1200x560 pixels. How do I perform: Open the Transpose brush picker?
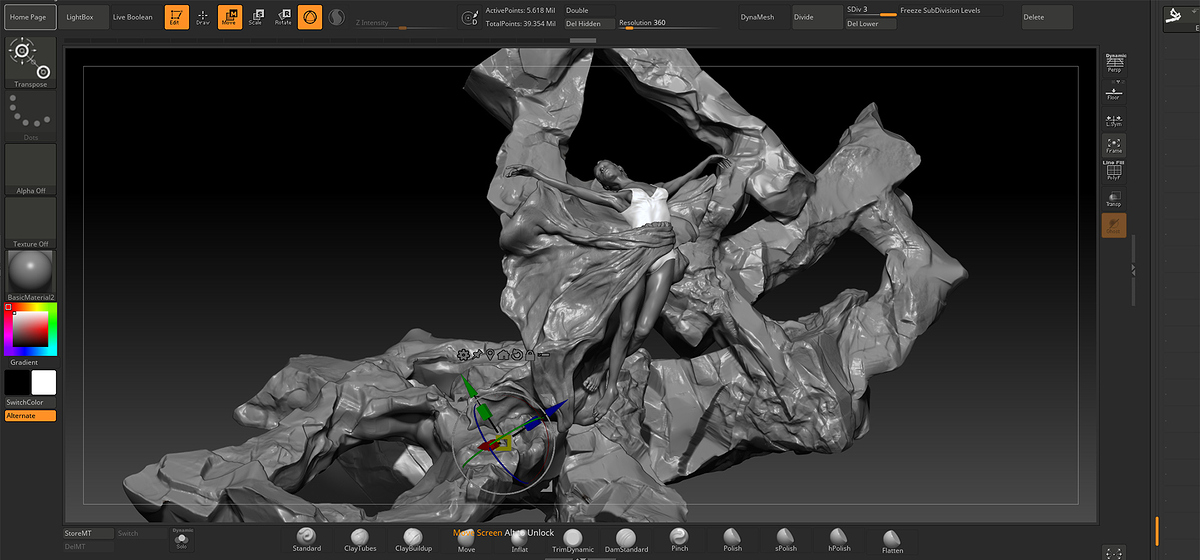30,63
